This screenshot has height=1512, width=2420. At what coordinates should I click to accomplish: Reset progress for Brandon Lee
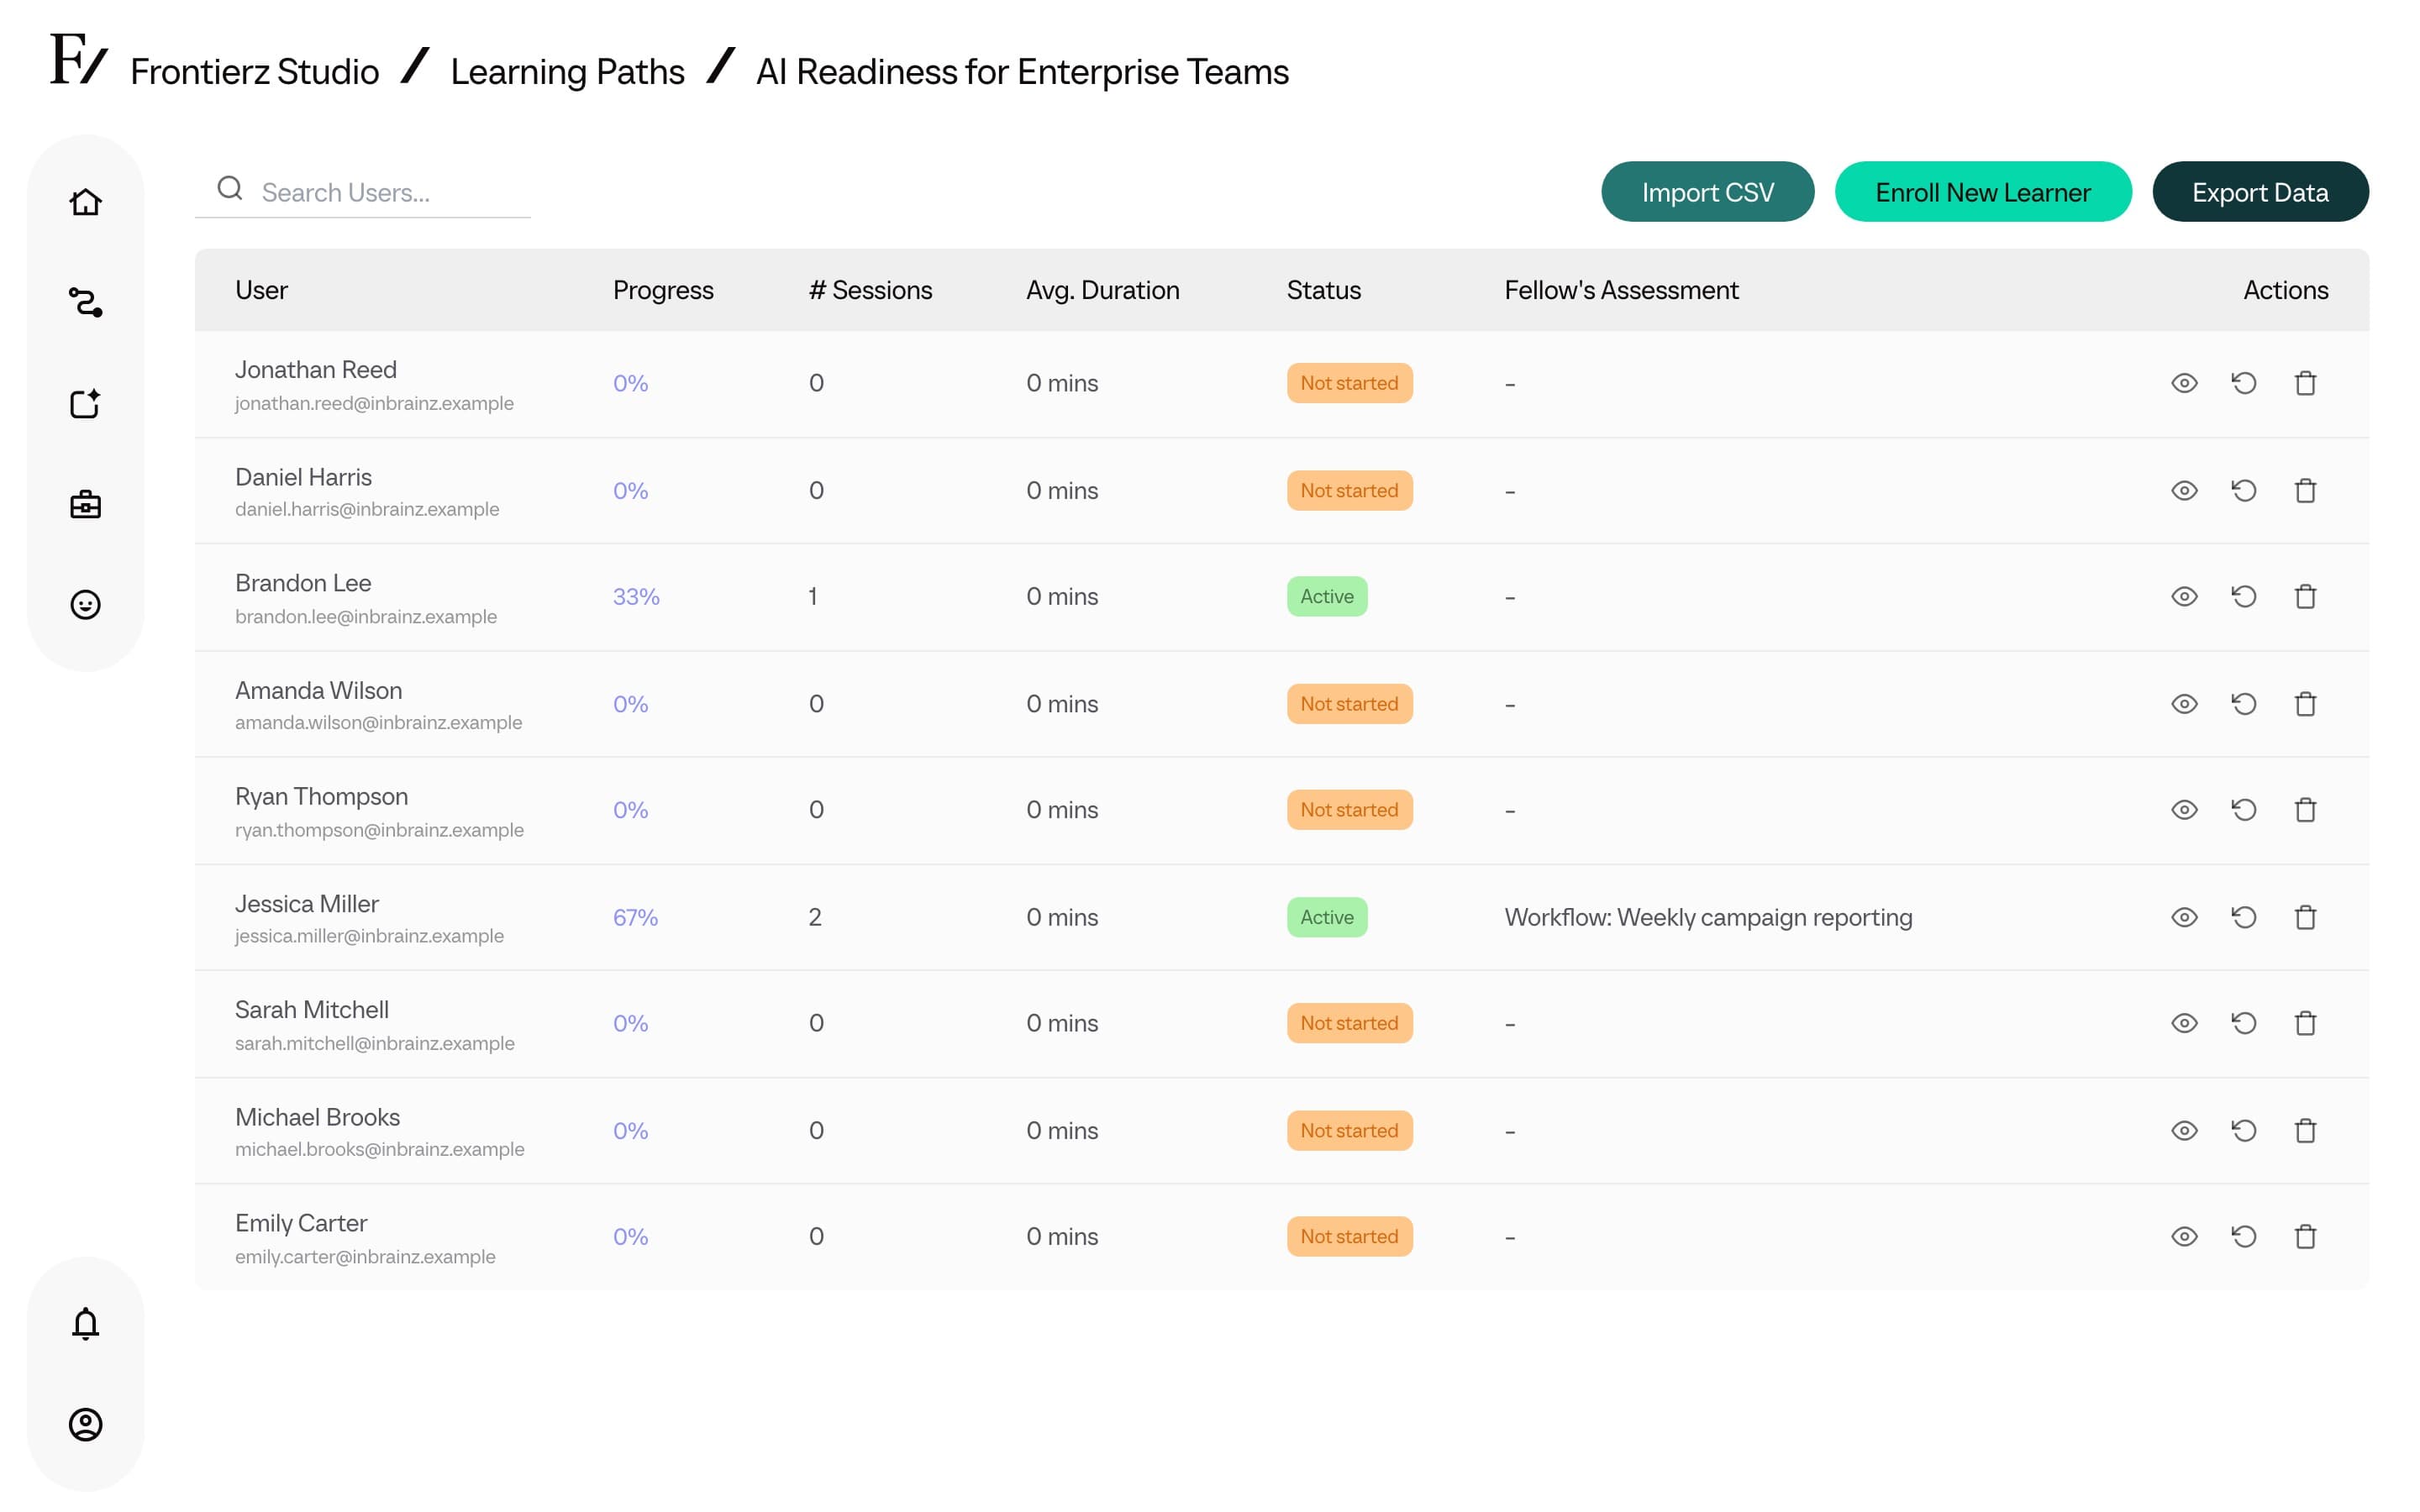click(2244, 596)
